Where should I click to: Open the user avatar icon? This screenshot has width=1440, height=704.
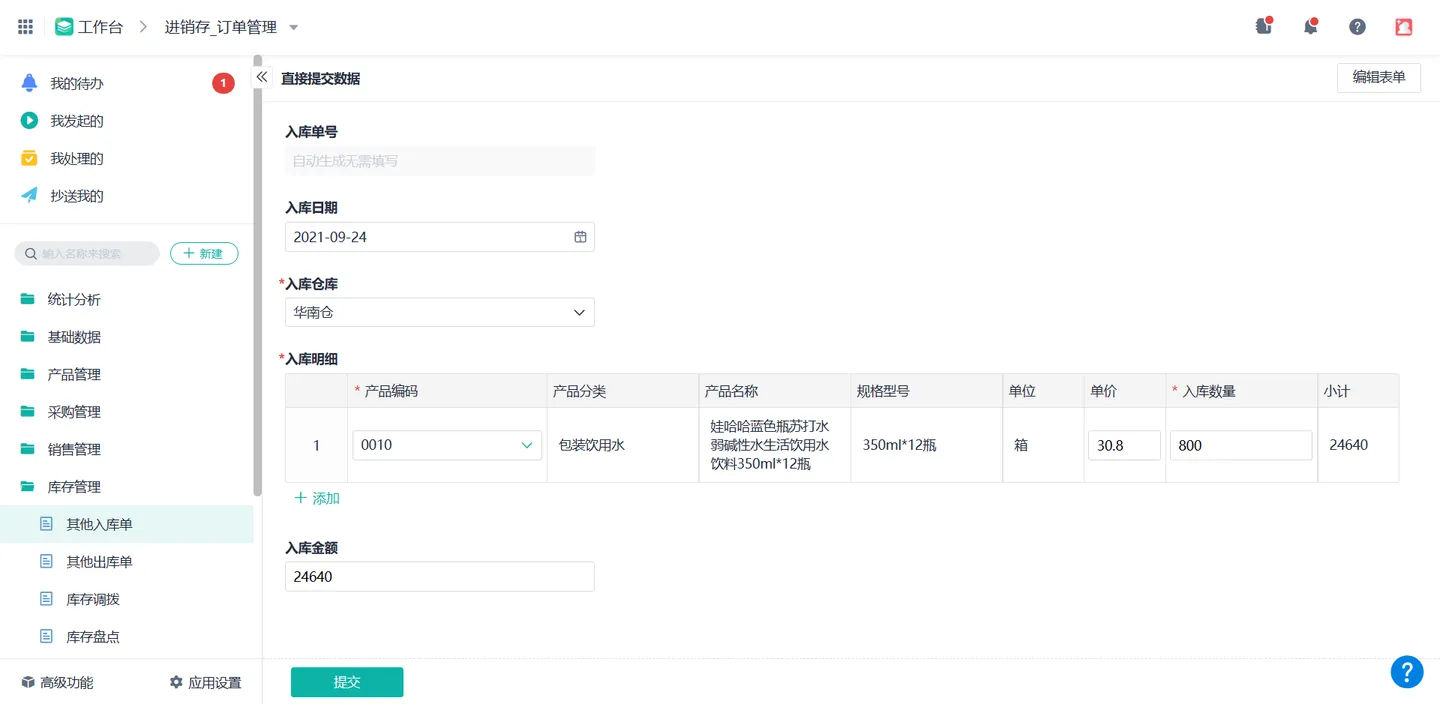coord(1404,27)
